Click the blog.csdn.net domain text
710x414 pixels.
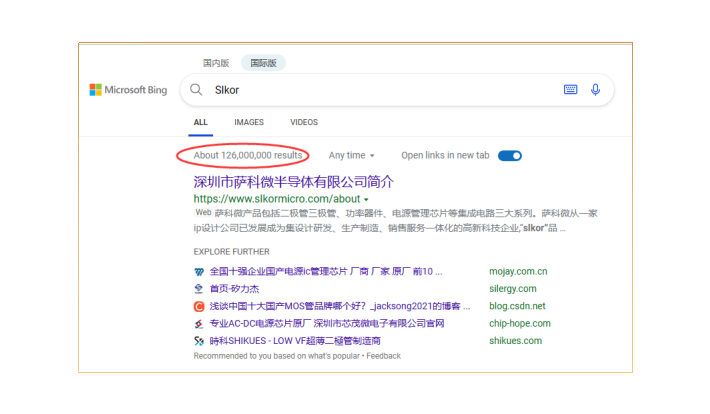[517, 306]
